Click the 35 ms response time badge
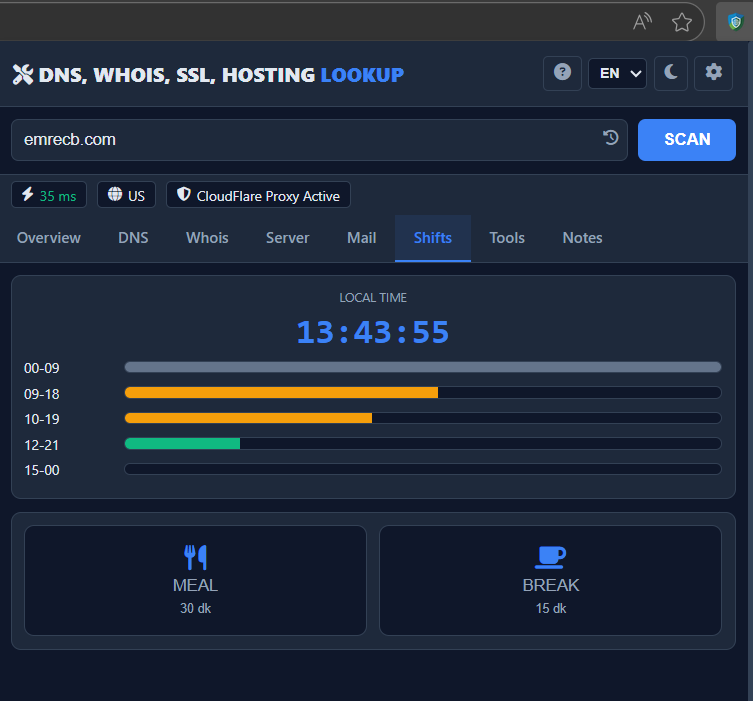The image size is (753, 701). (x=49, y=195)
